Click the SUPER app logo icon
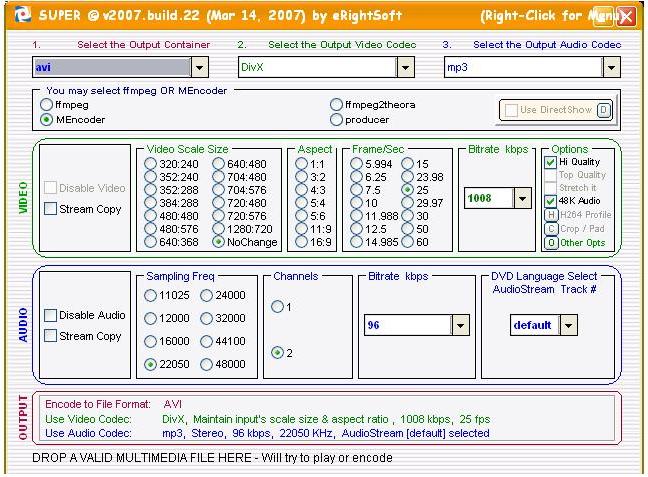The width and height of the screenshot is (648, 477). click(21, 15)
